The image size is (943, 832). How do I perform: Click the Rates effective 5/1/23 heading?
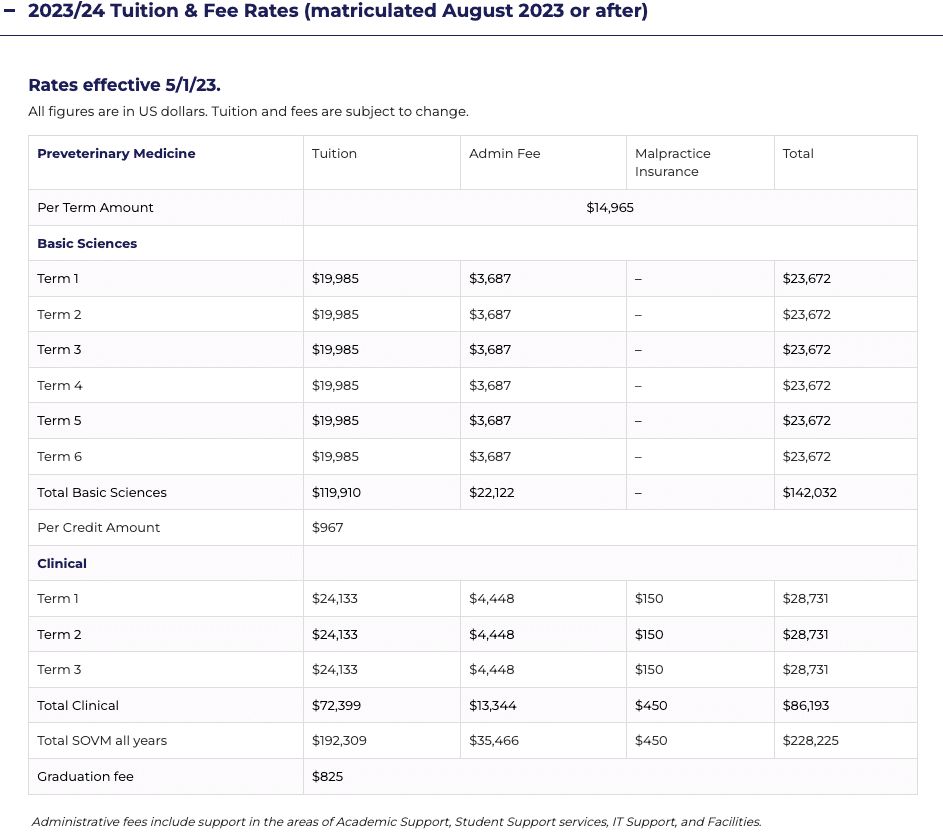124,85
